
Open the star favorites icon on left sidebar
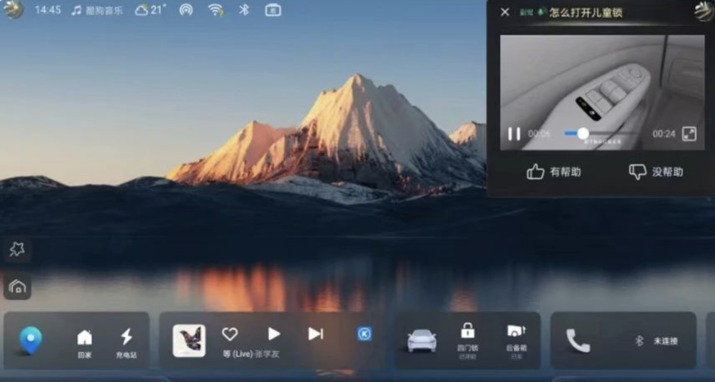tap(17, 249)
